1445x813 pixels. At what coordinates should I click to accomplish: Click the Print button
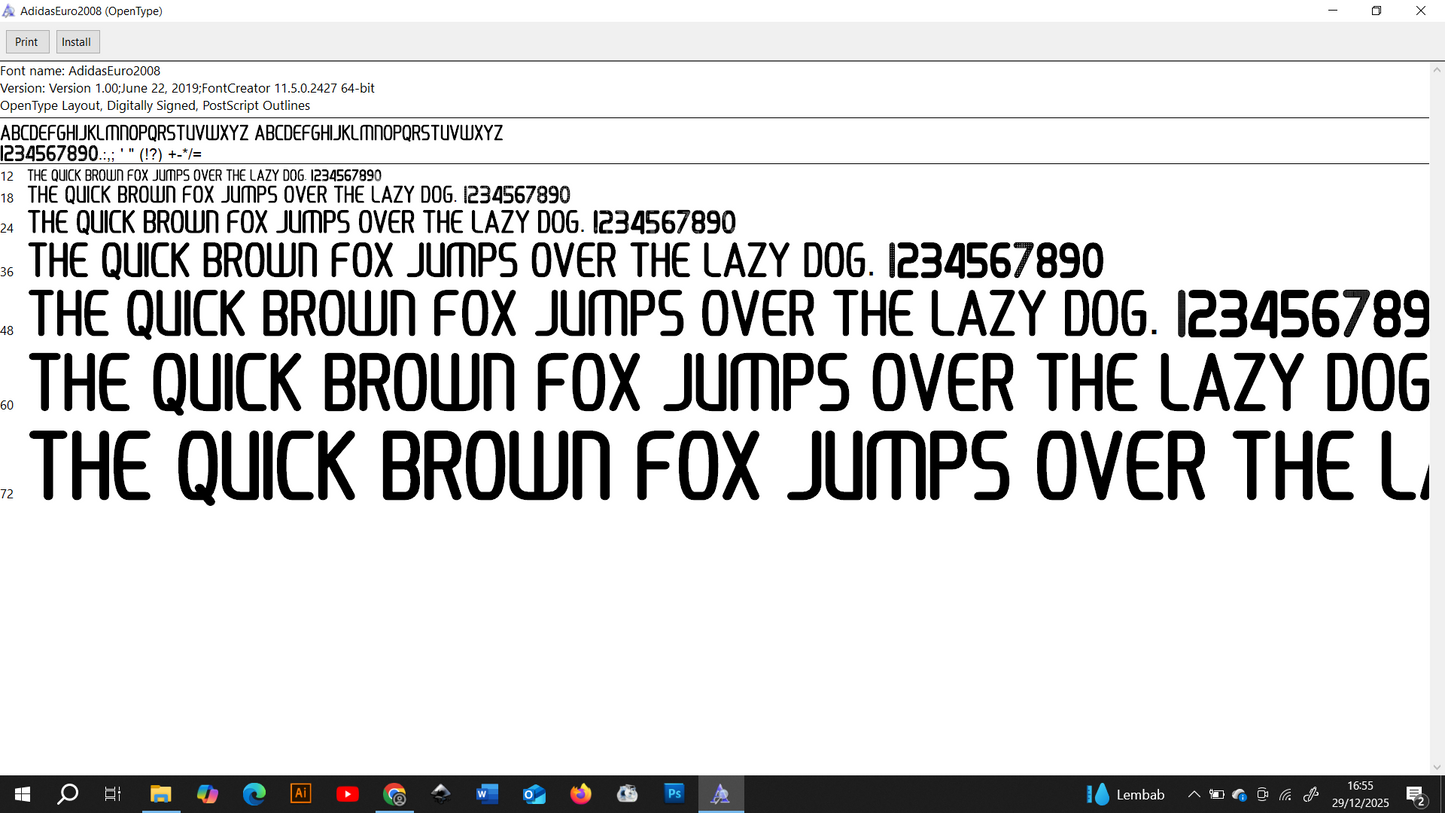(x=27, y=42)
